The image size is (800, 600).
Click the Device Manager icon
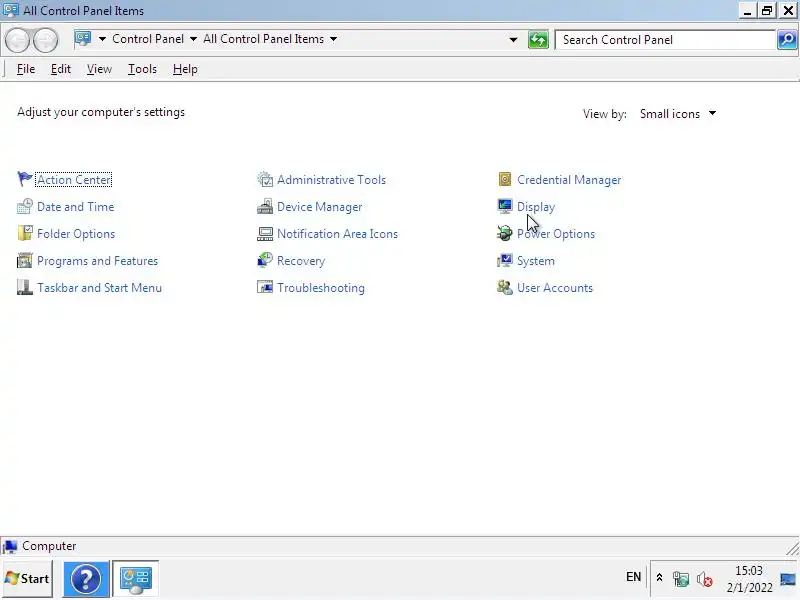(x=265, y=206)
